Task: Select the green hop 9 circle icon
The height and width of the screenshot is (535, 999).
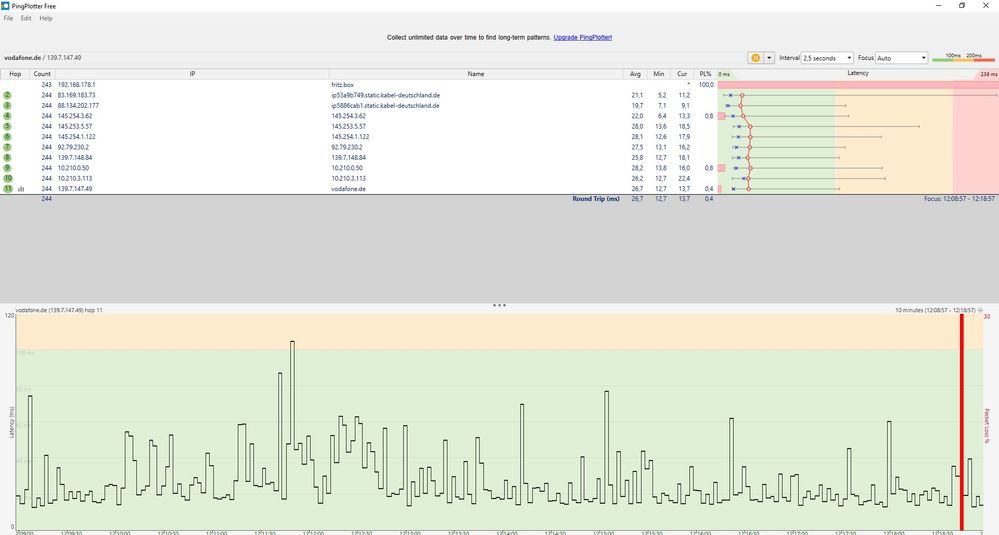Action: pos(8,168)
